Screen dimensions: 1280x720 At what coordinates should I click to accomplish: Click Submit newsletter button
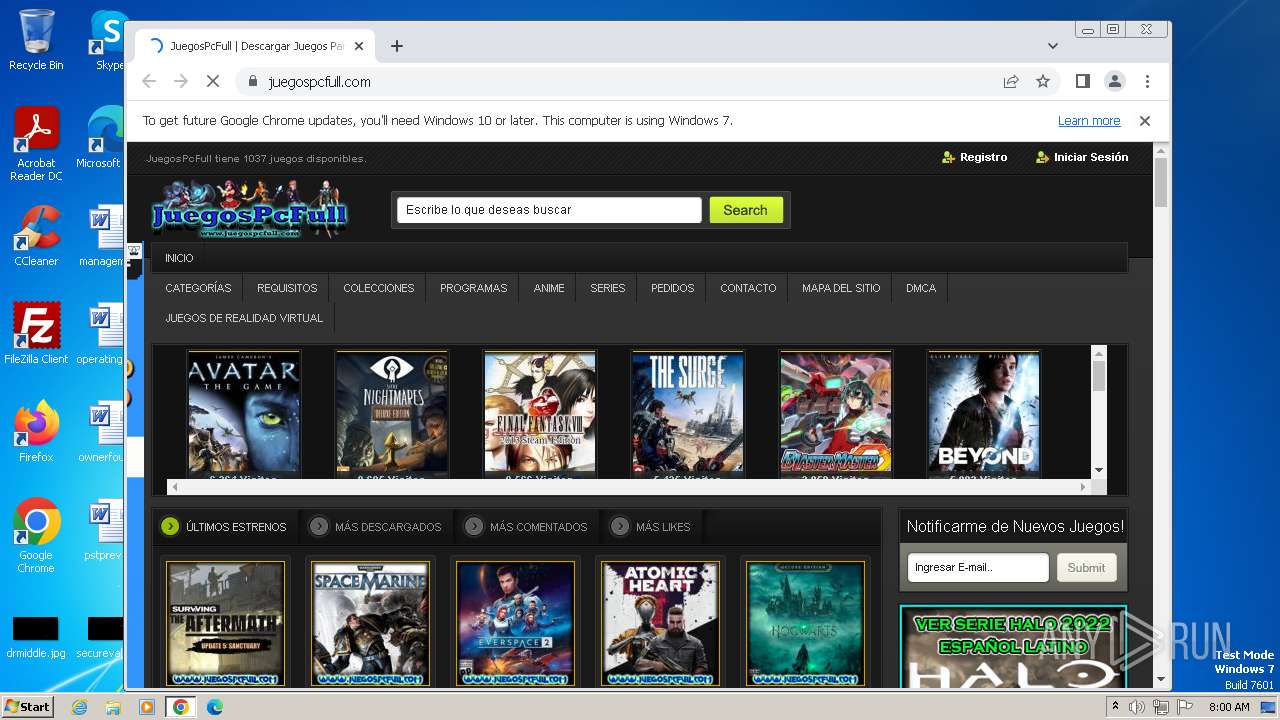point(1086,567)
